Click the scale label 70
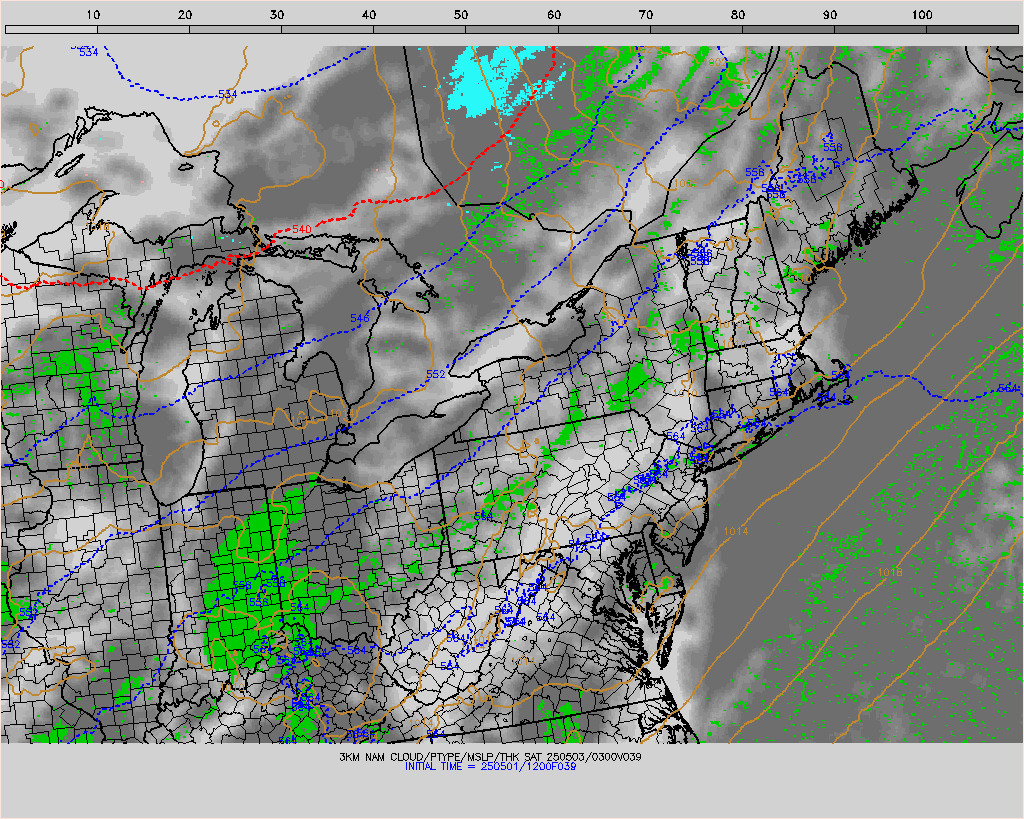 [646, 15]
